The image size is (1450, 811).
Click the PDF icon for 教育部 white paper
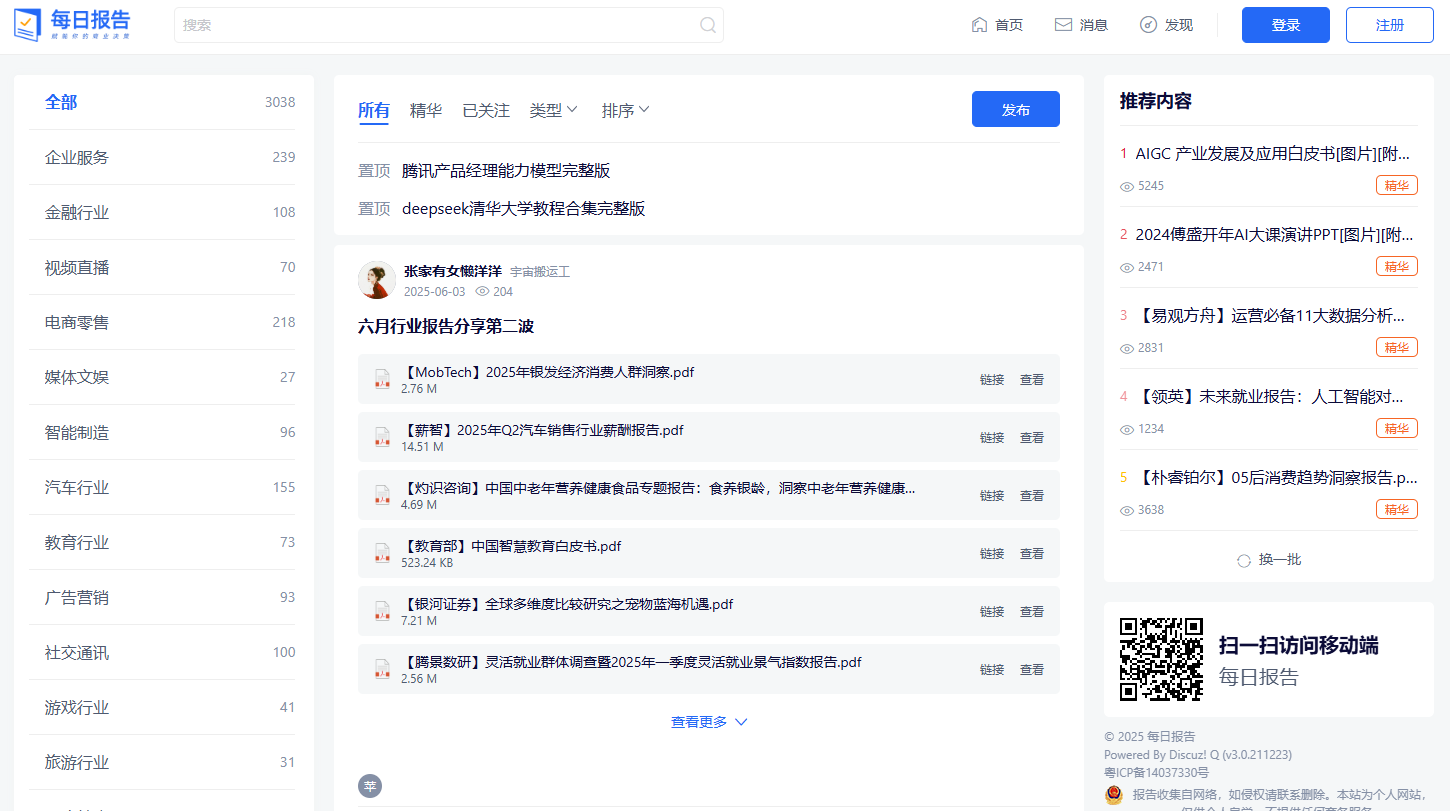(x=382, y=553)
